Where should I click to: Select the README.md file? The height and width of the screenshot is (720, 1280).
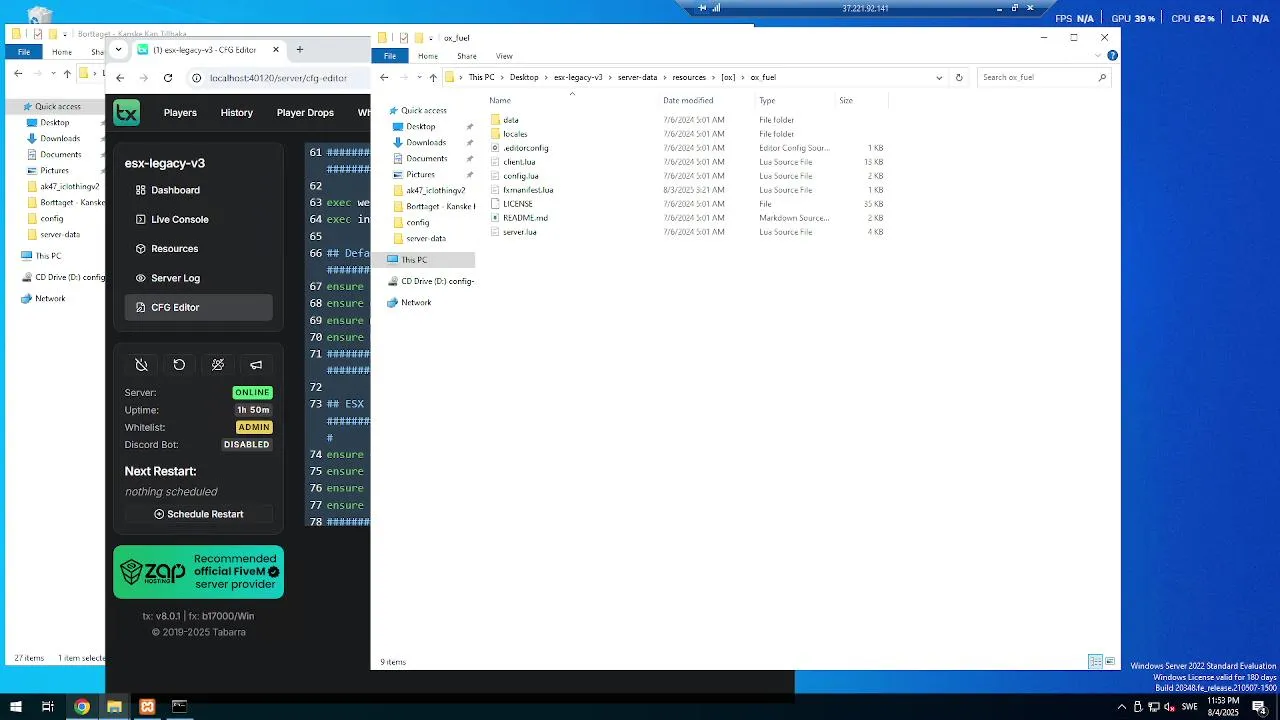pyautogui.click(x=525, y=218)
